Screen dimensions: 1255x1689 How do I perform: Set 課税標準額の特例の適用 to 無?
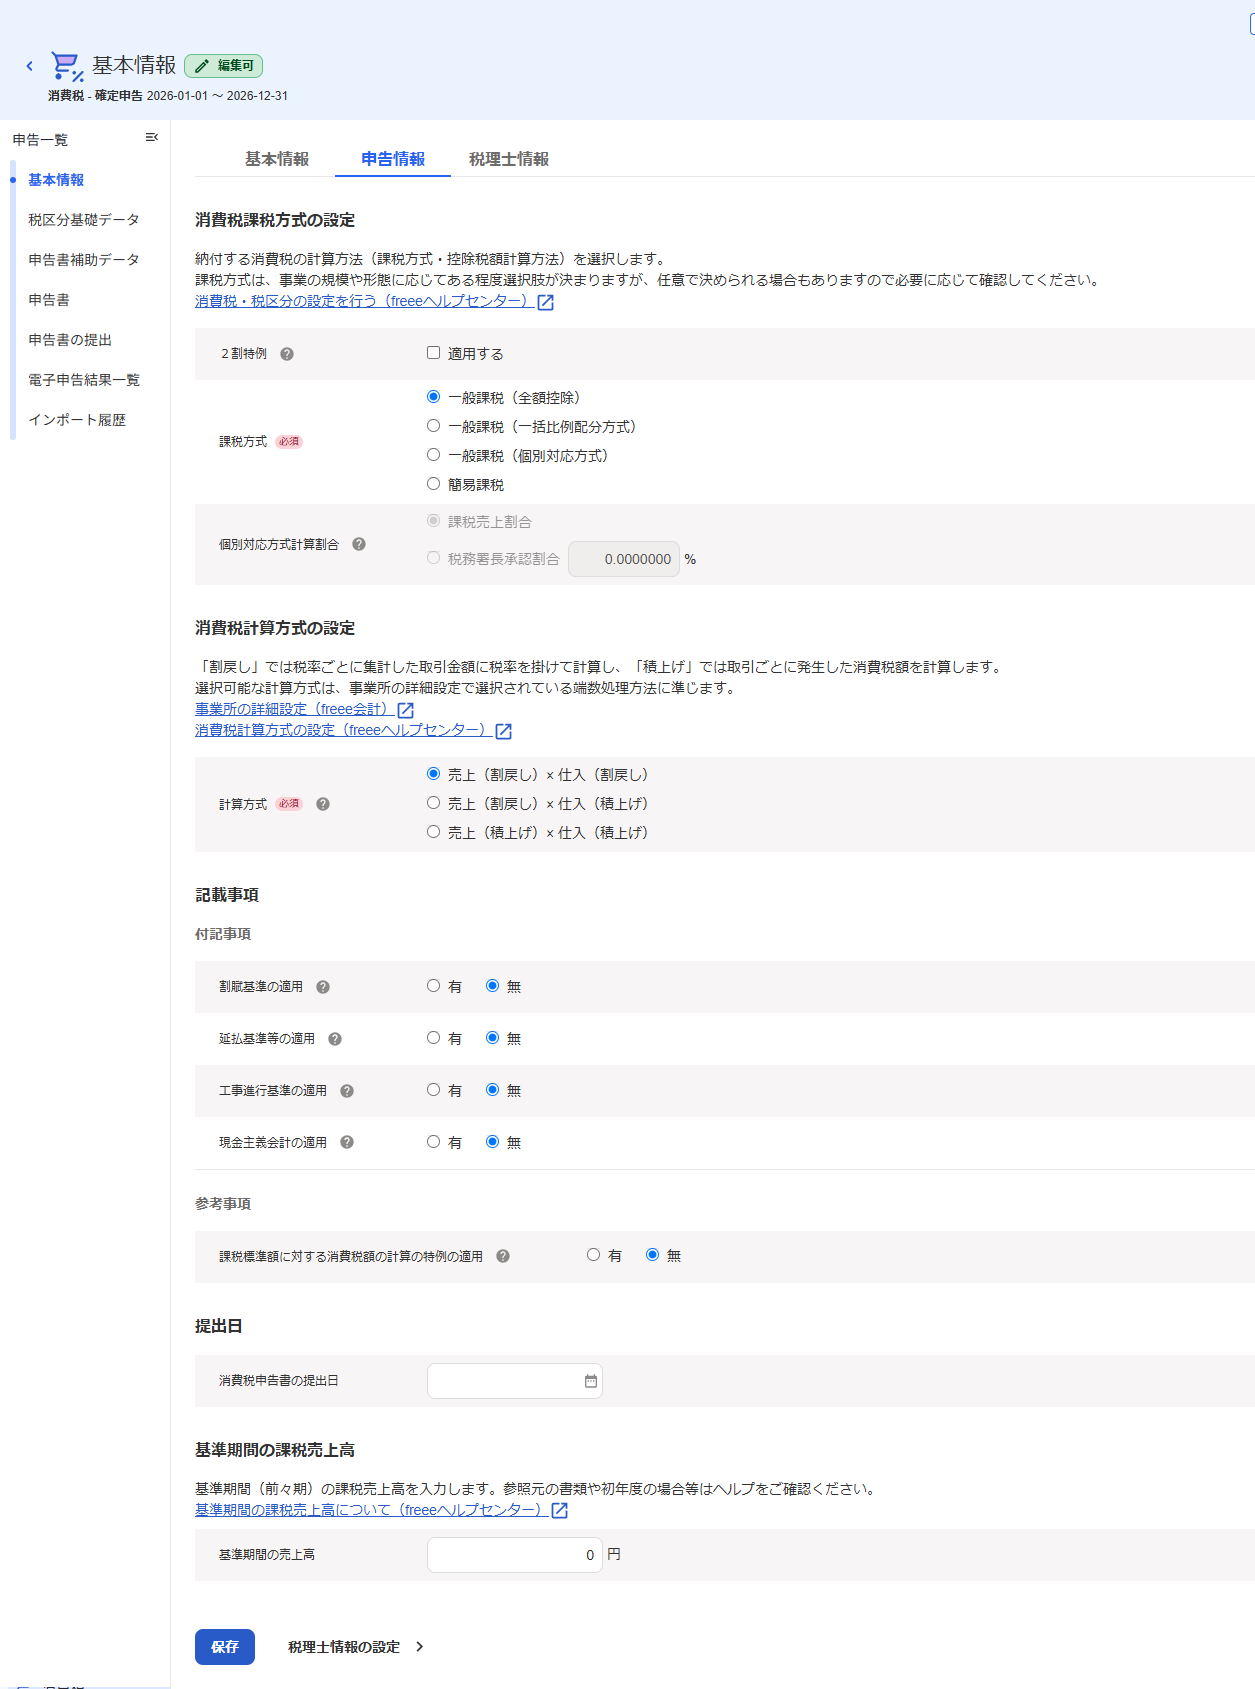[653, 1255]
